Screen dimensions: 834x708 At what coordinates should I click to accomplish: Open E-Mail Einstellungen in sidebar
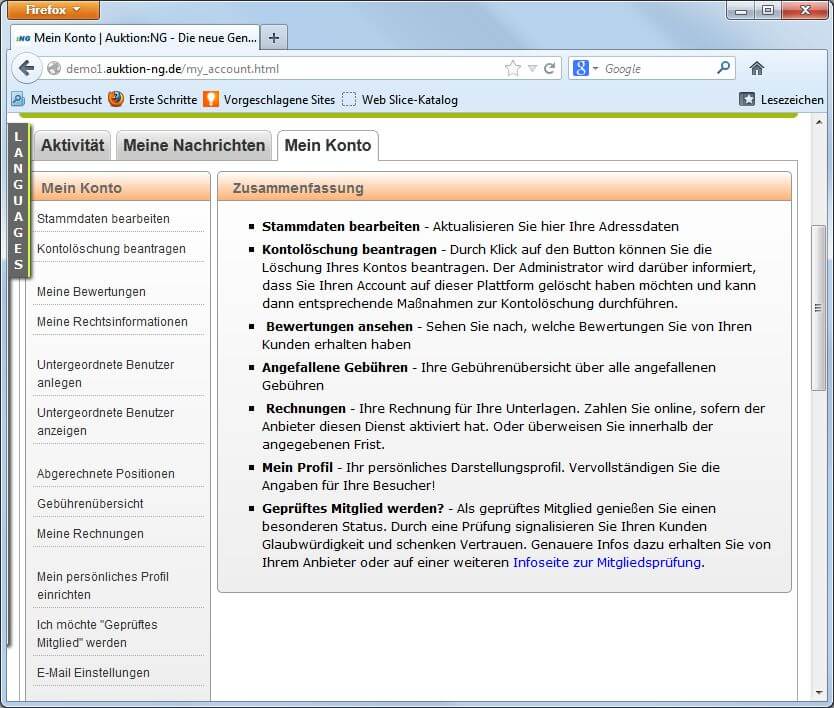tap(93, 672)
